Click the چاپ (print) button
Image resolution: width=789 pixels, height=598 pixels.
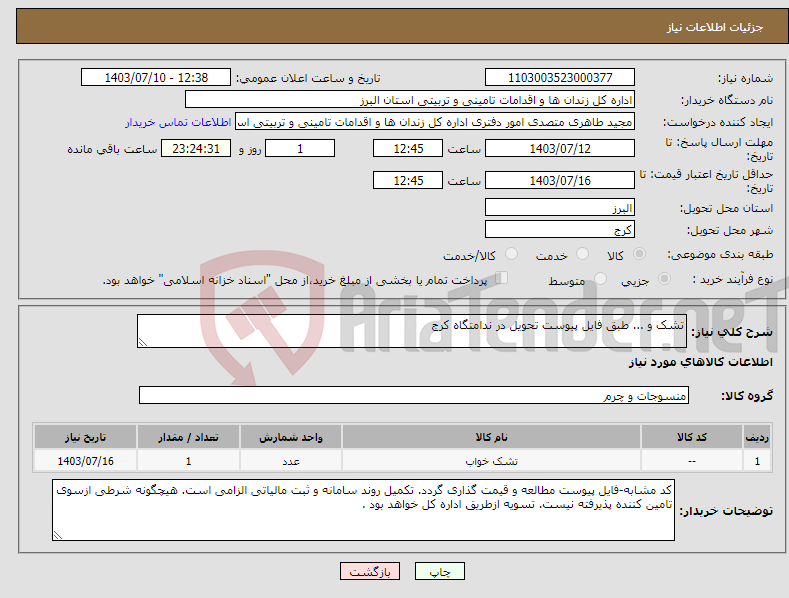439,571
